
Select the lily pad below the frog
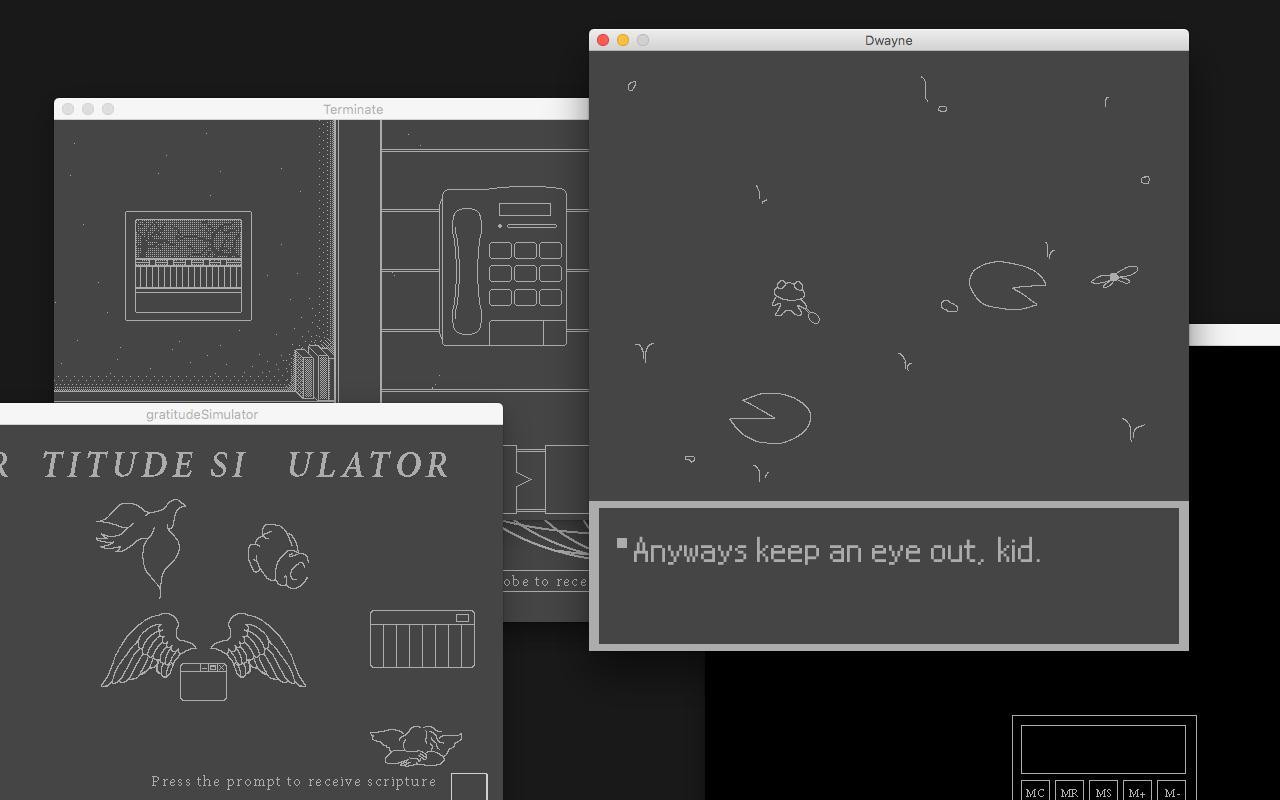(770, 418)
